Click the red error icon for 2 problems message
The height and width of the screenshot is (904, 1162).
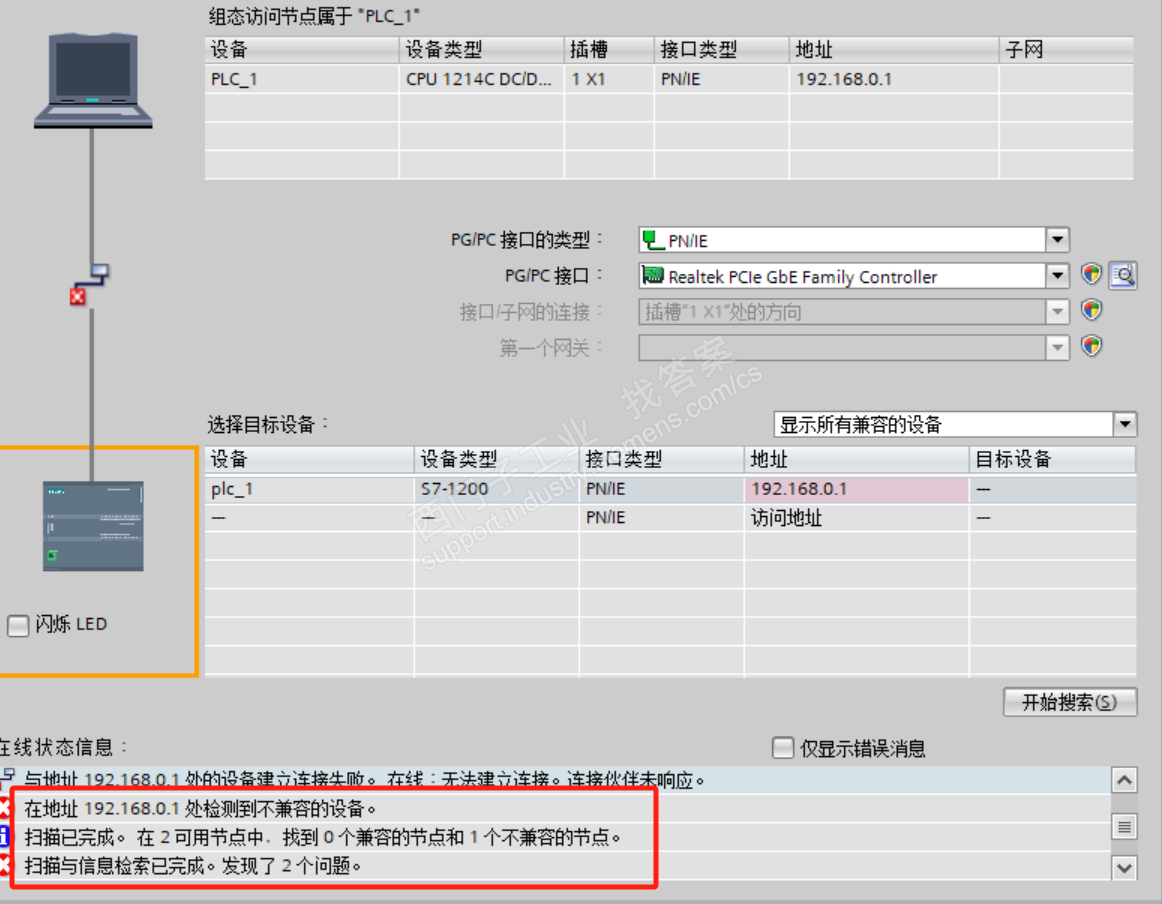point(4,865)
